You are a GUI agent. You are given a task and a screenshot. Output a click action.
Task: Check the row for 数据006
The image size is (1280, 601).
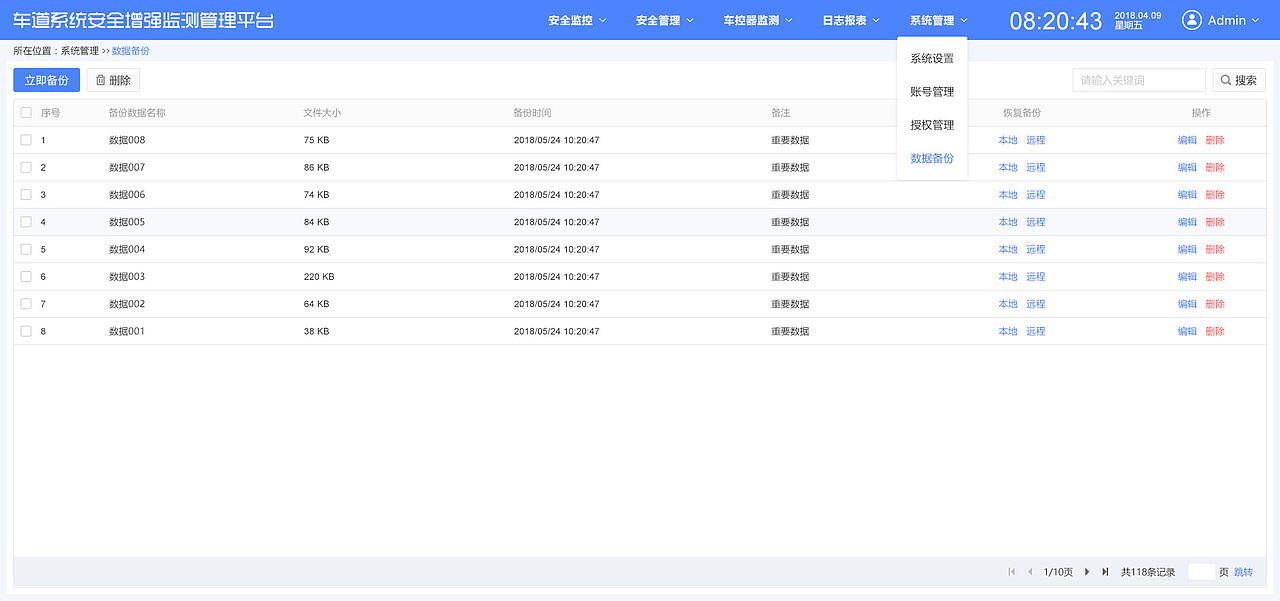pyautogui.click(x=26, y=194)
